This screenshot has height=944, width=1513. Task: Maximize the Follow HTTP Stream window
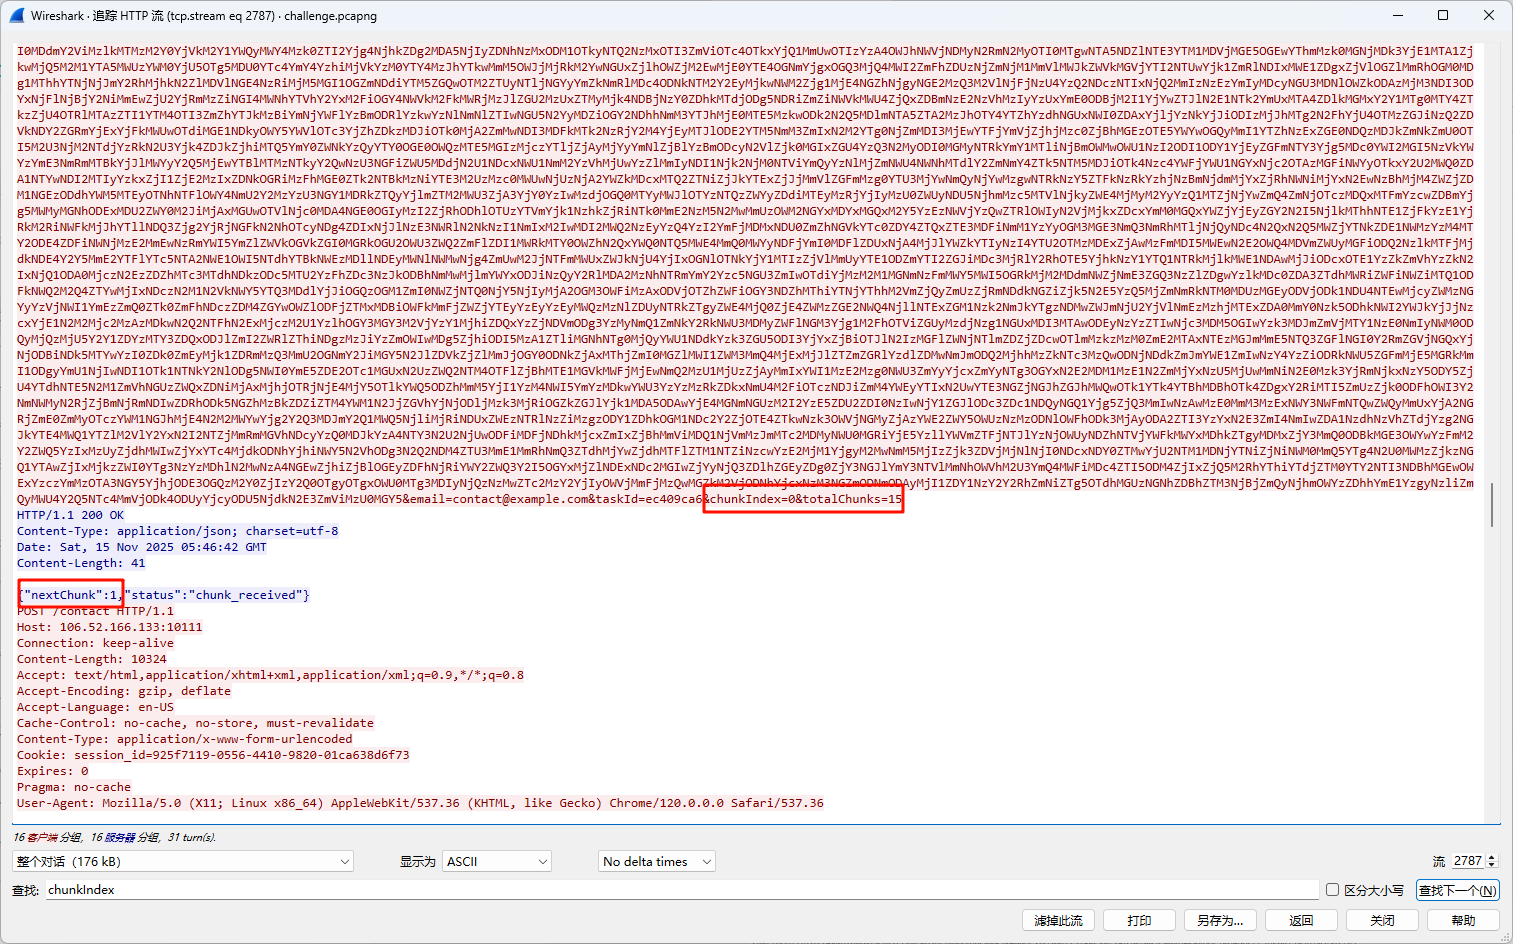[1443, 15]
